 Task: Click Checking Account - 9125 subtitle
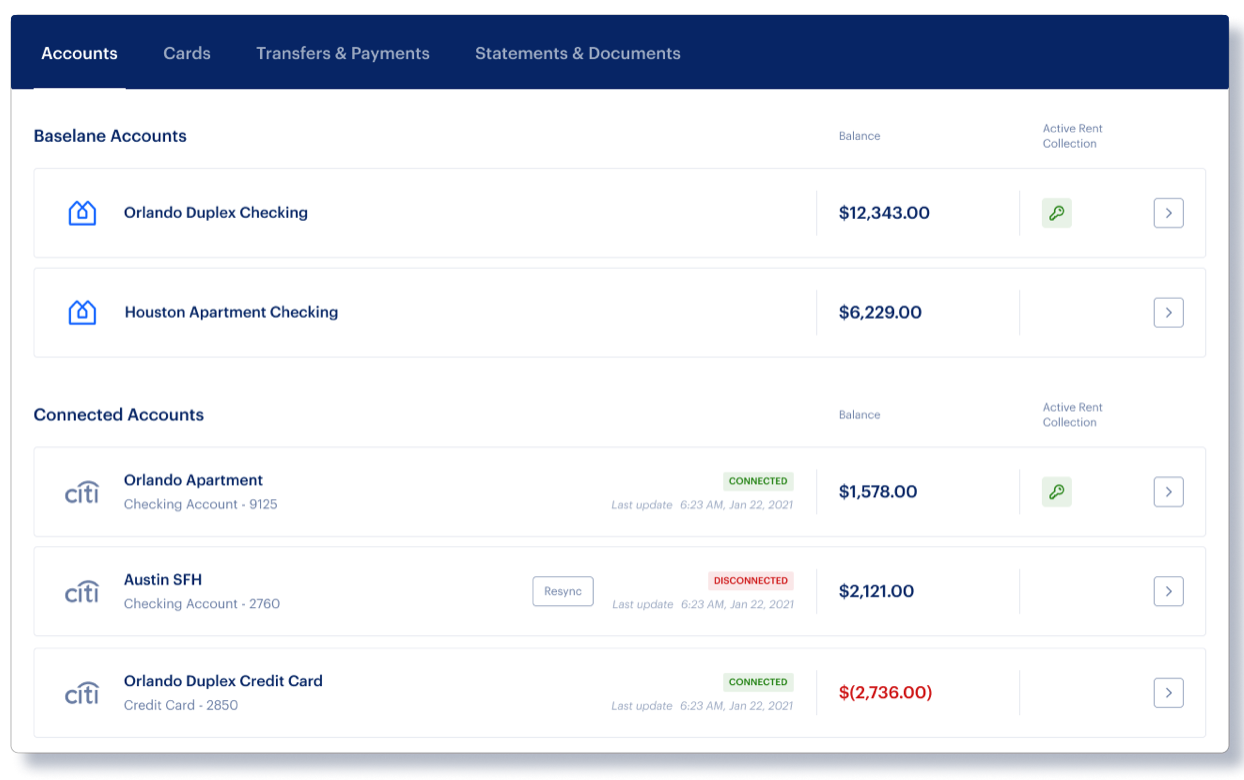pos(201,504)
